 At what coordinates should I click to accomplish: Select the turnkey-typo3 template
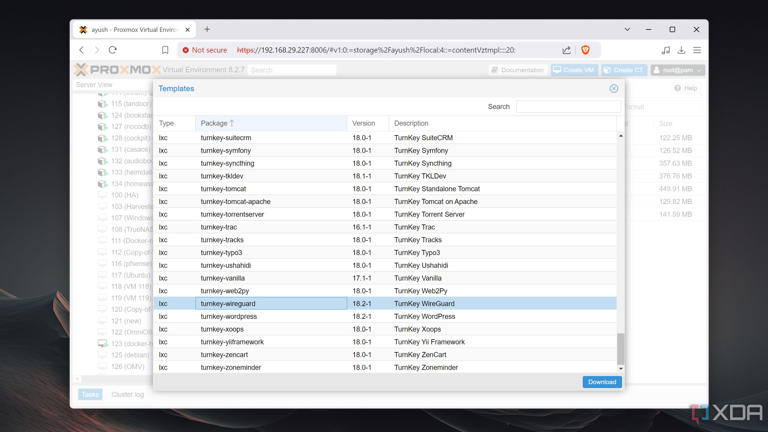pyautogui.click(x=385, y=252)
